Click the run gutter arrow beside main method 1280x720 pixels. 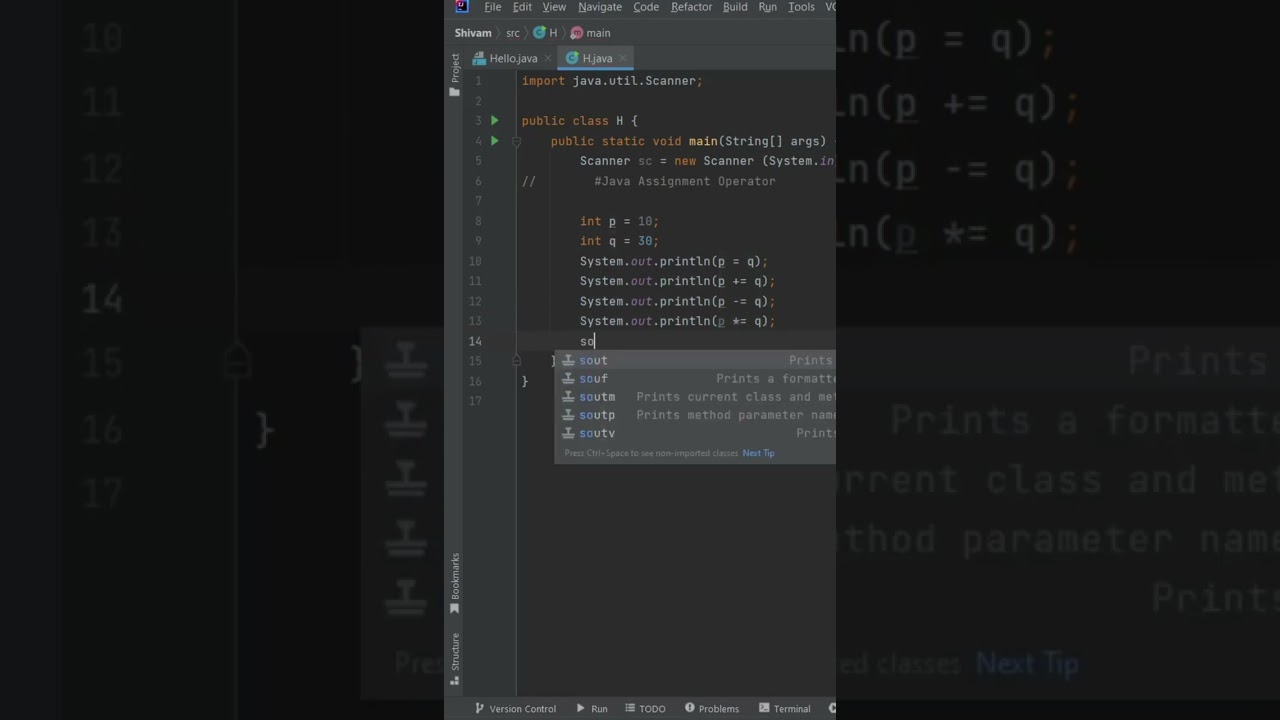click(x=494, y=141)
